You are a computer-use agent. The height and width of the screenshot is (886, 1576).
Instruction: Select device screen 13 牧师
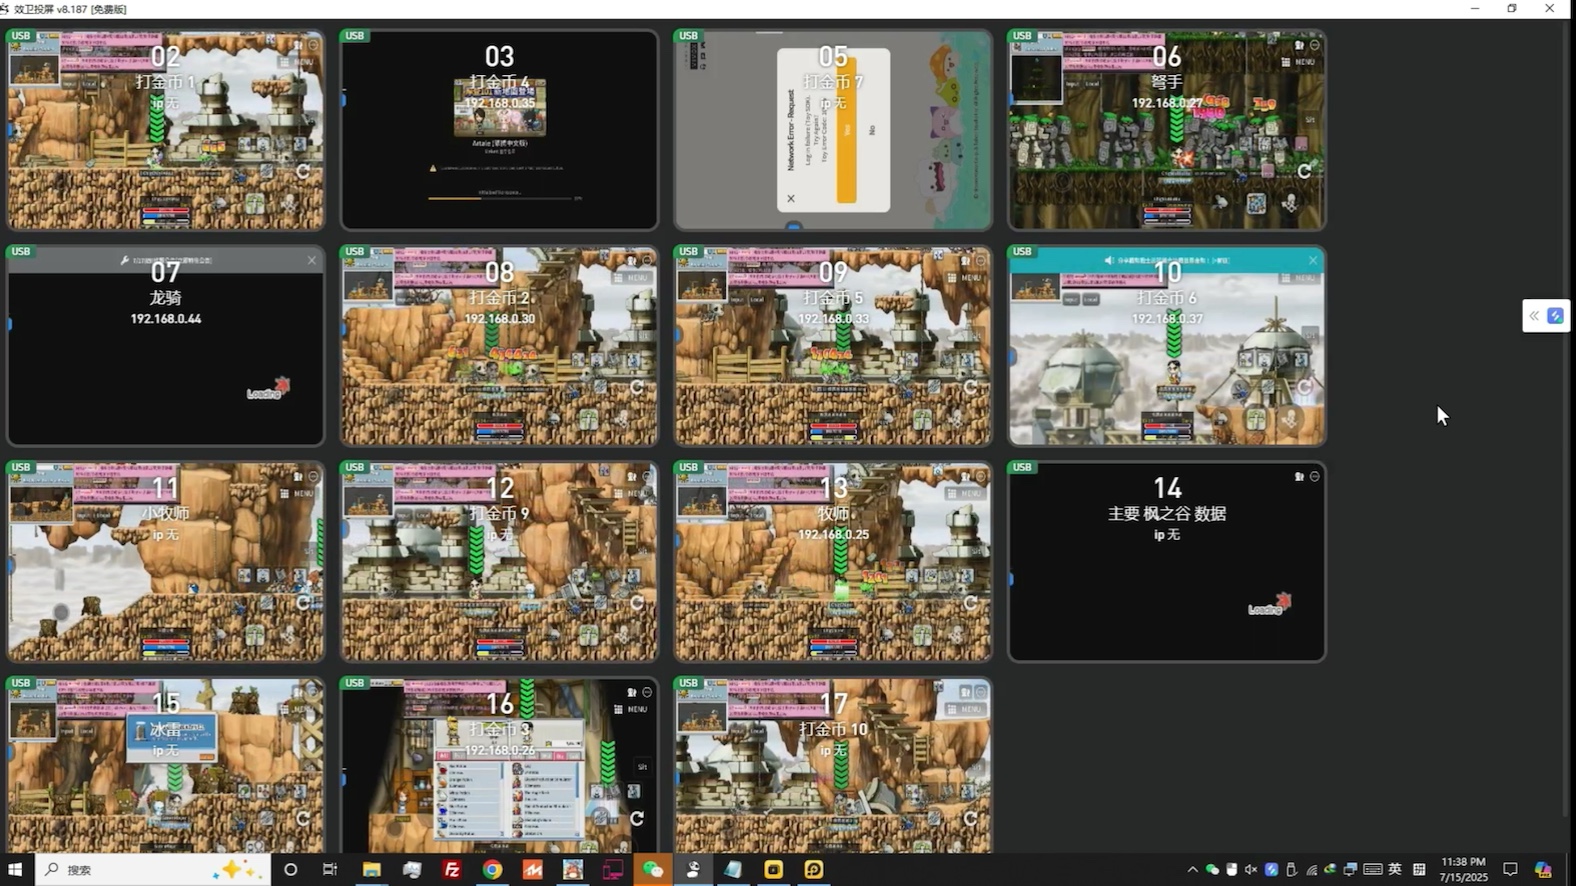point(833,561)
